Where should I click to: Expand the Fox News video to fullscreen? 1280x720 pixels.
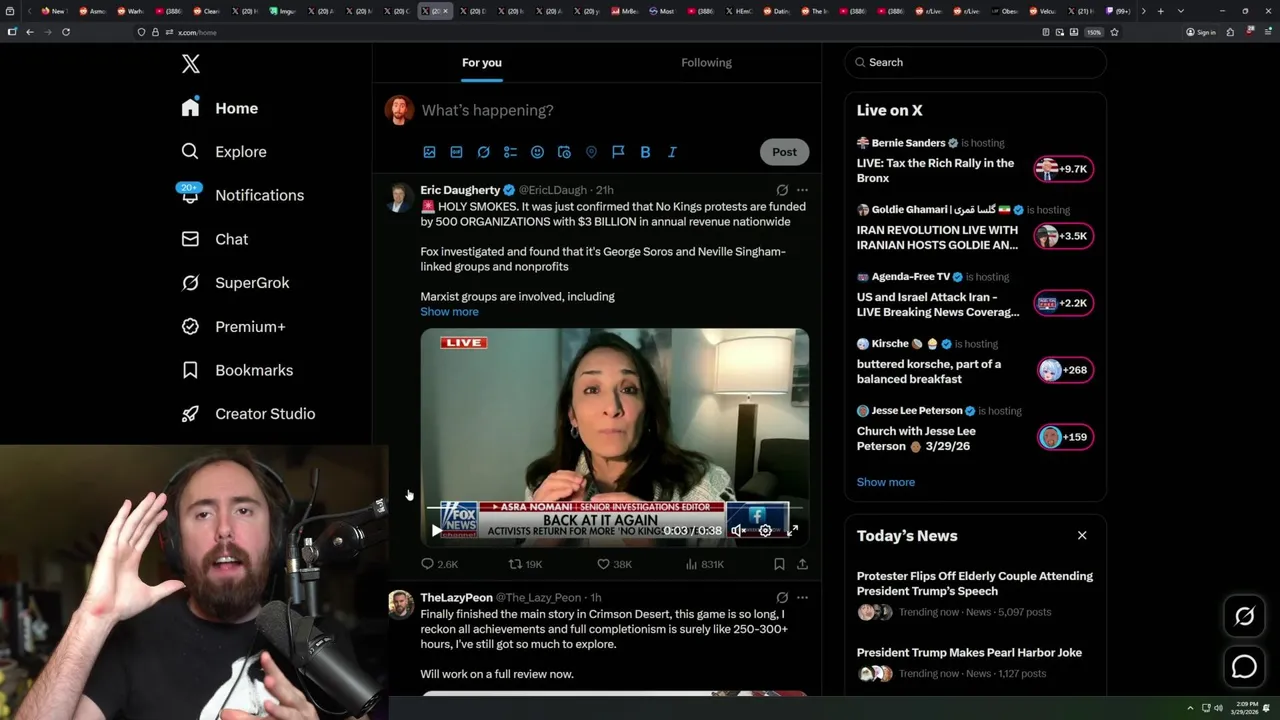click(x=793, y=531)
